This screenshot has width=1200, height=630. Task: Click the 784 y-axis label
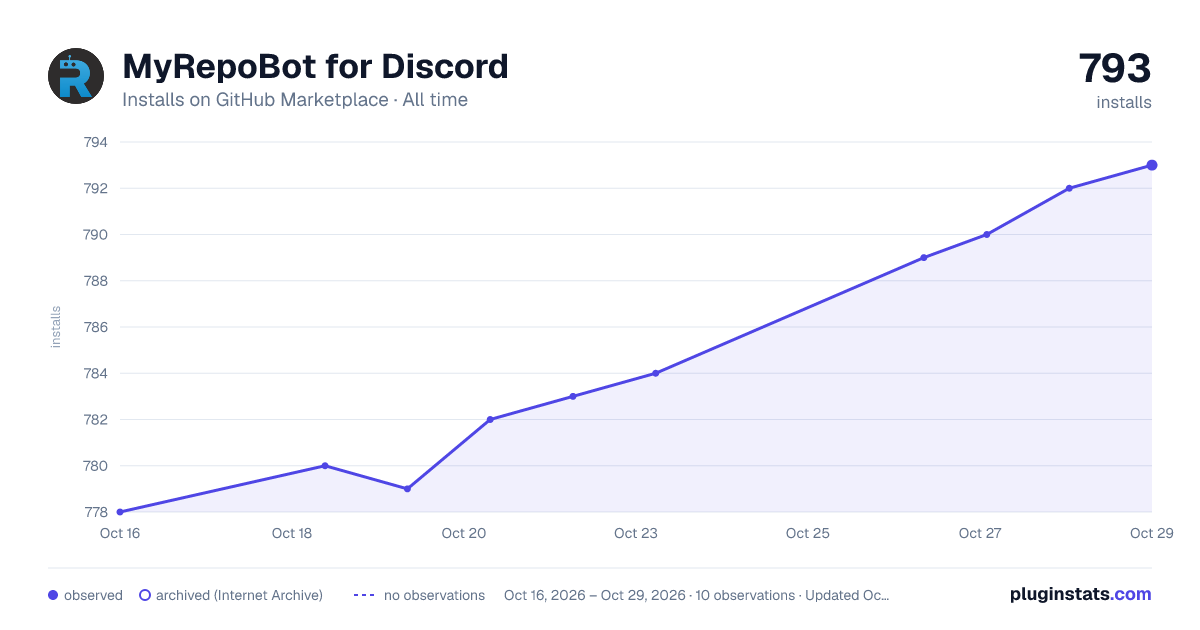95,373
